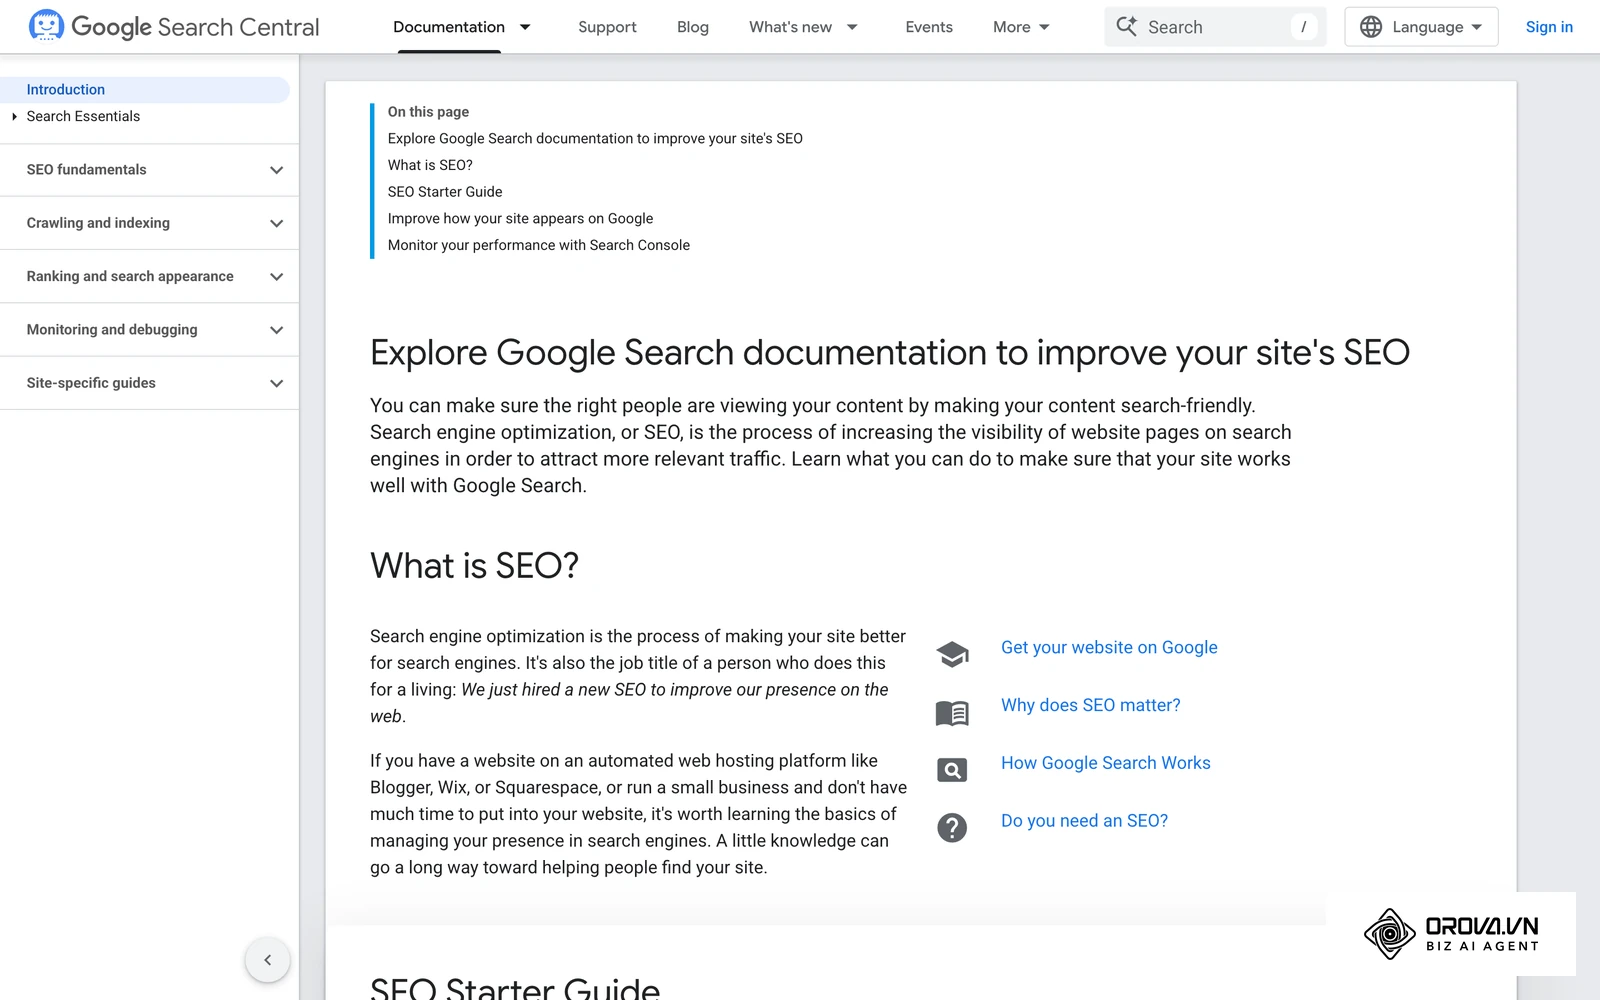The height and width of the screenshot is (1000, 1600).
Task: Click the magnifier icon beside How Google Search Works
Action: [952, 770]
